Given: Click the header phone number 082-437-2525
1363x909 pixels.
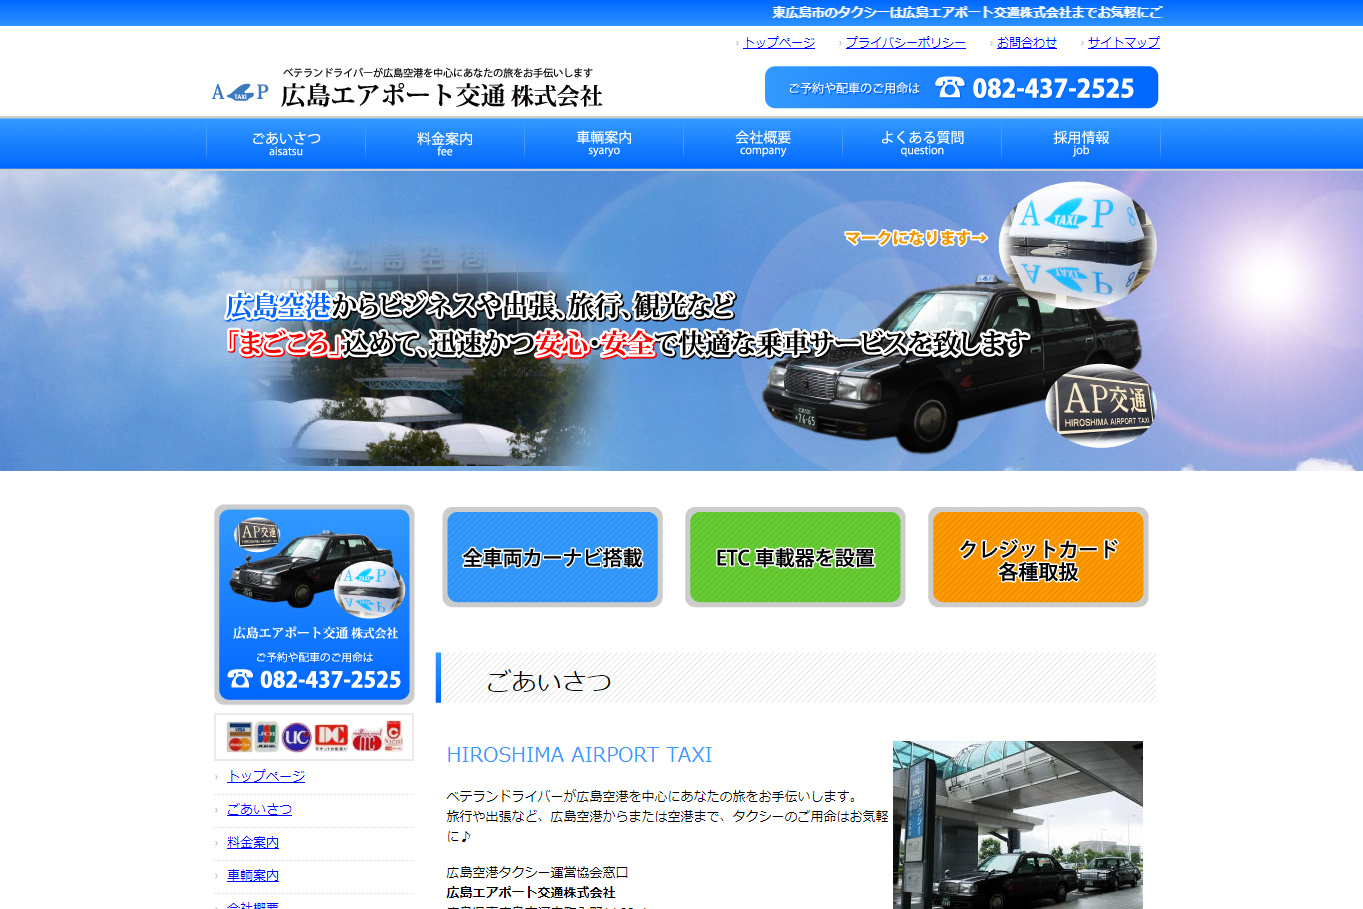Looking at the screenshot, I should pos(1053,88).
